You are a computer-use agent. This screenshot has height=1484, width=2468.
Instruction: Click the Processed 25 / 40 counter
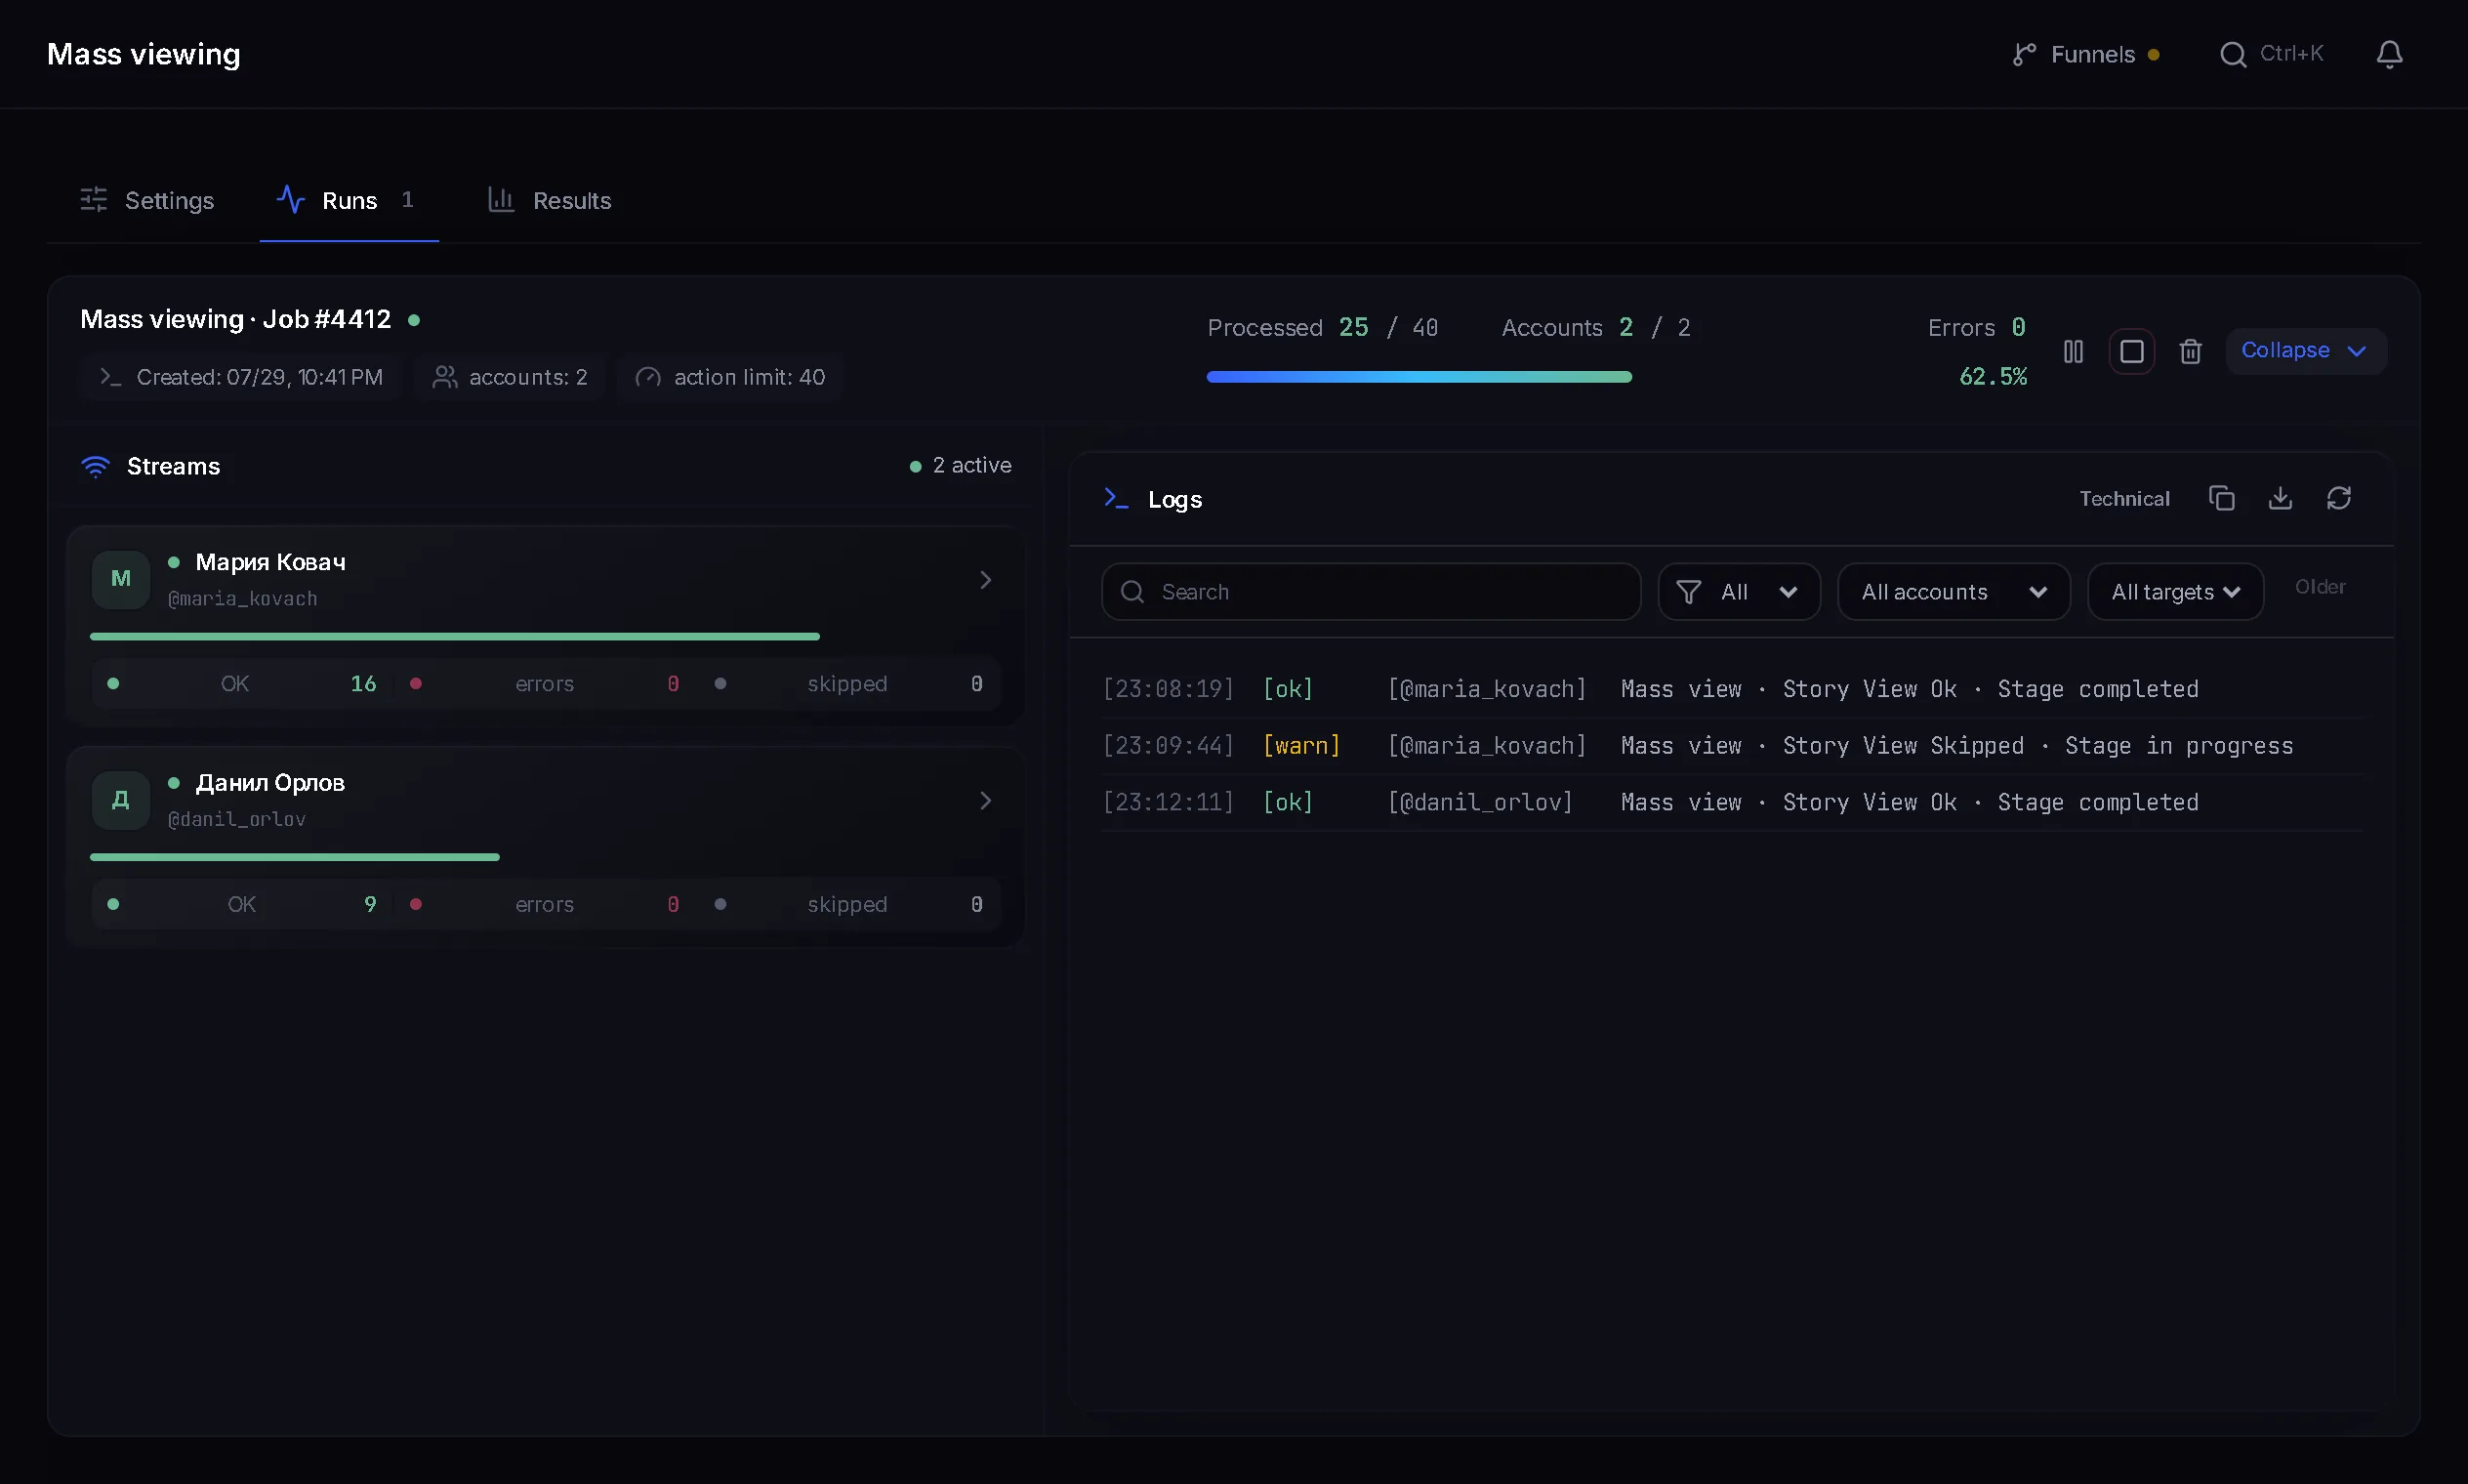1322,327
